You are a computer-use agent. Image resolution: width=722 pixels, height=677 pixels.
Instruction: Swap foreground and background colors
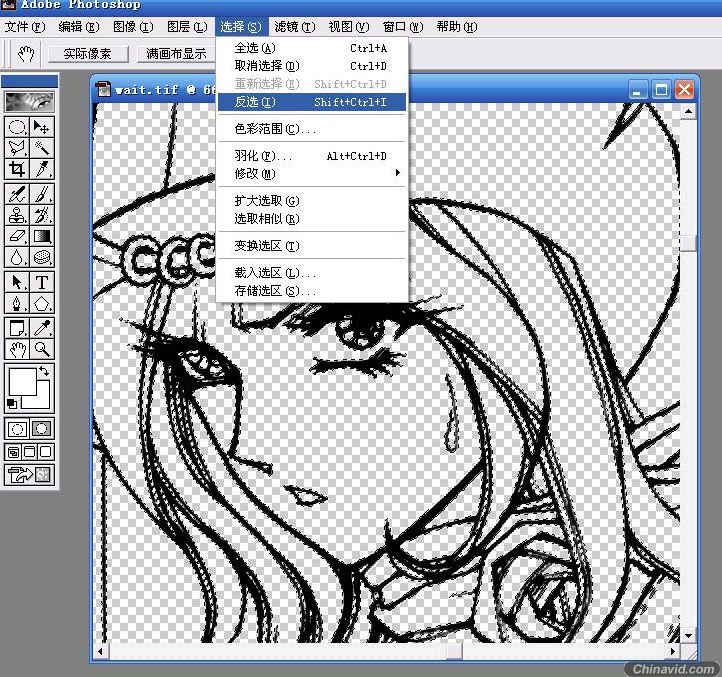[45, 371]
